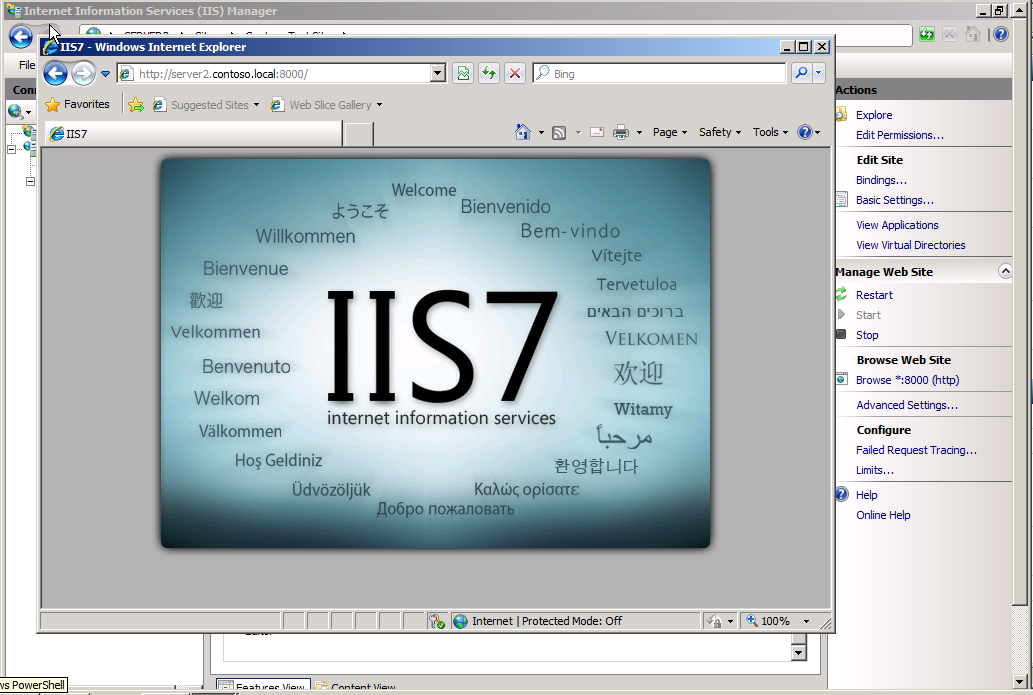Add to Favorites Bar icon
Image resolution: width=1033 pixels, height=695 pixels.
(136, 105)
